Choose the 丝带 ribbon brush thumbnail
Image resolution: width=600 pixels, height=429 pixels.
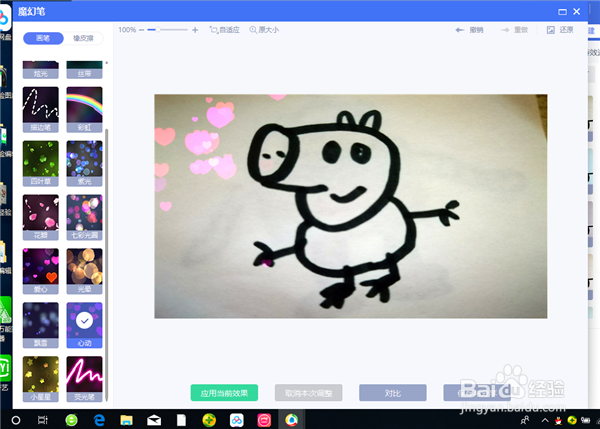pos(85,69)
